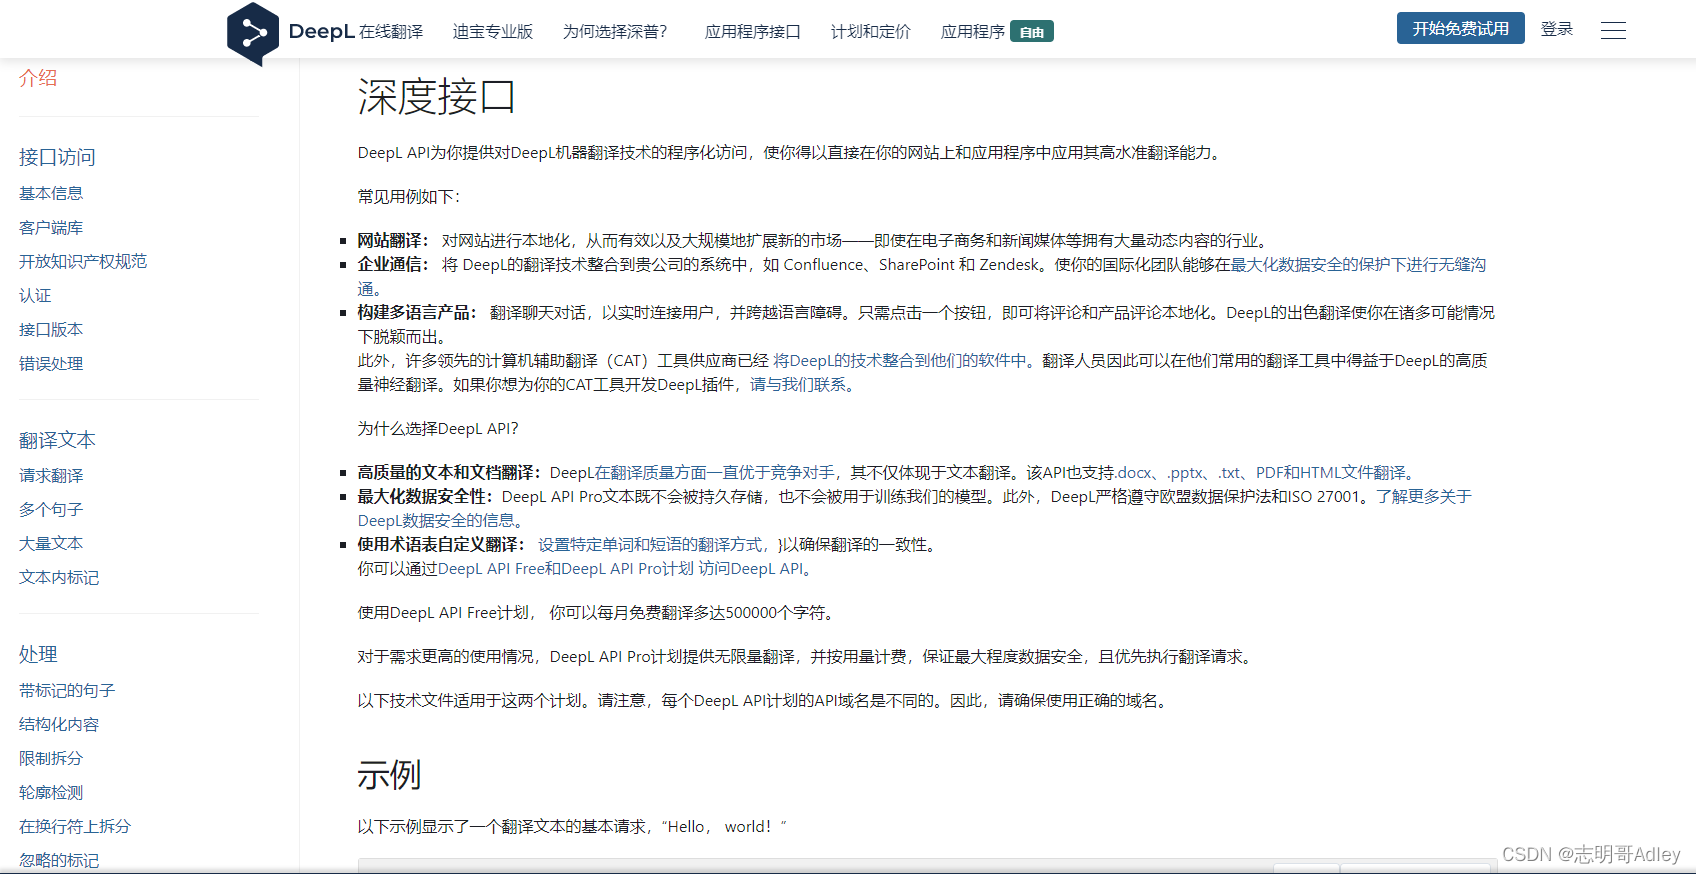Screen dimensions: 1696x874
Task: Click 设置特定单词和短语的翻译方式 link
Action: 653,545
